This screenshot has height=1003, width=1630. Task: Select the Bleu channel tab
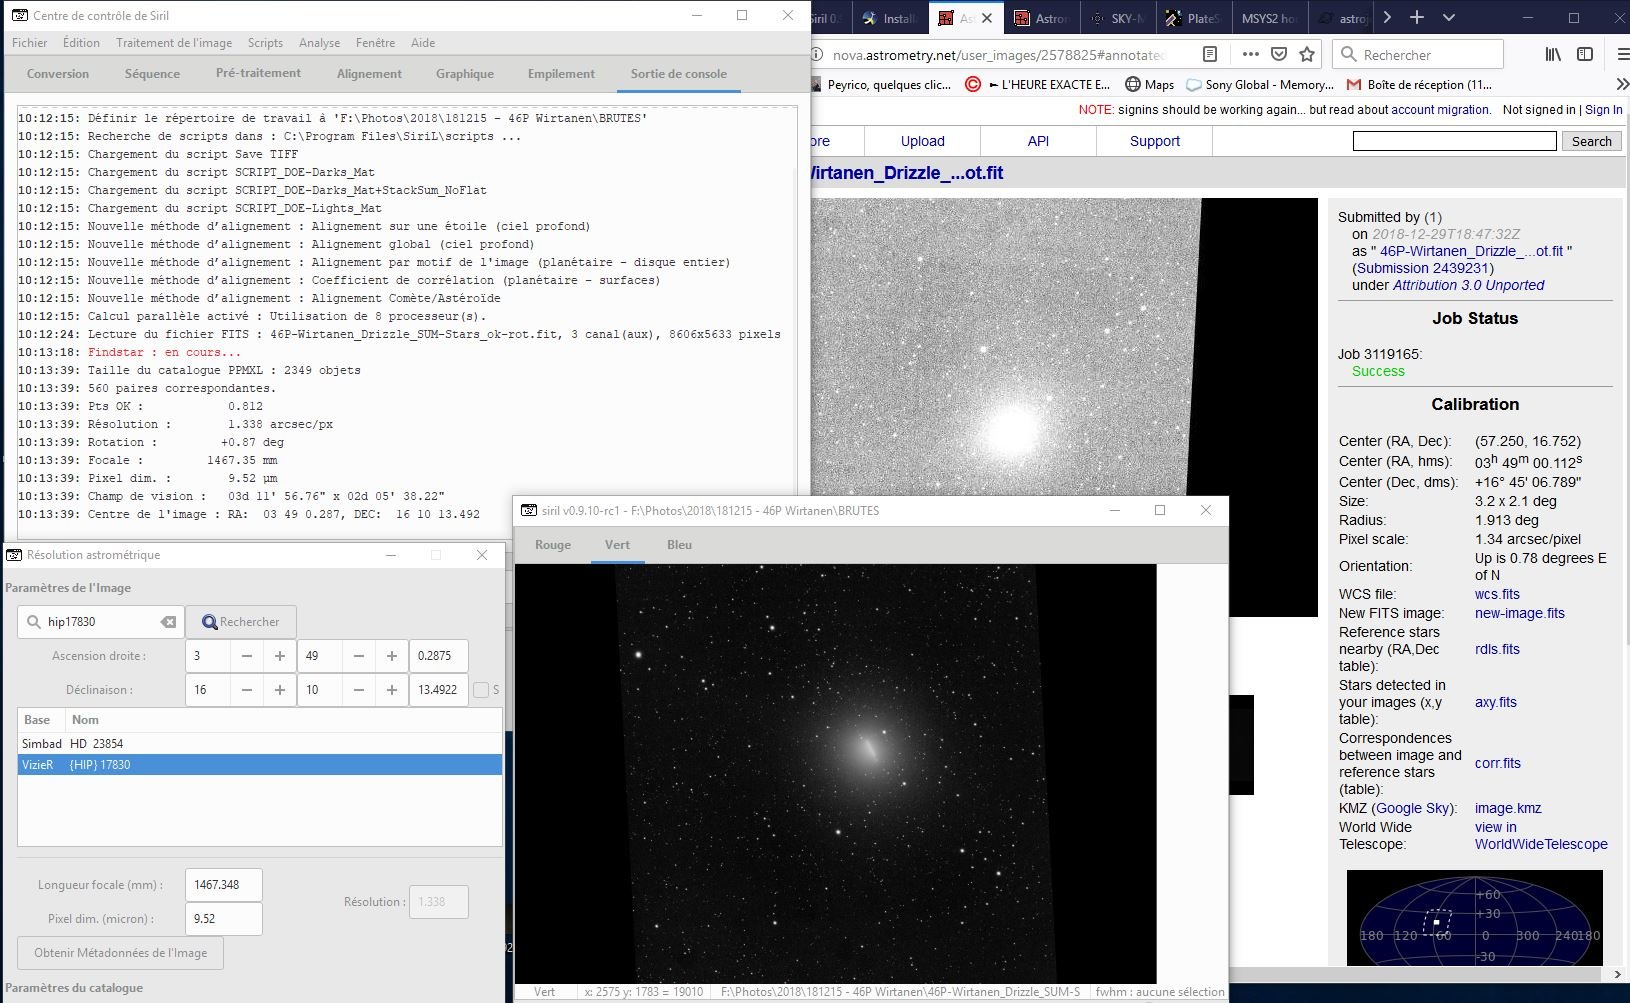[x=680, y=545]
